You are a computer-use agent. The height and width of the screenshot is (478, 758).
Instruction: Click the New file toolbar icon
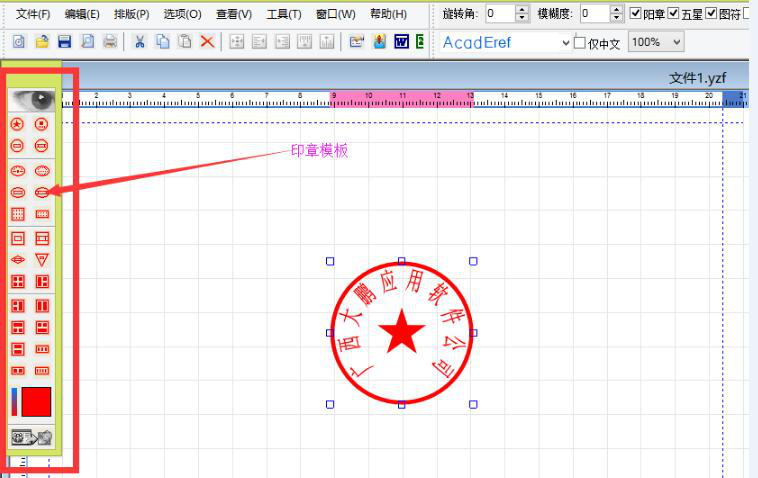click(x=18, y=42)
